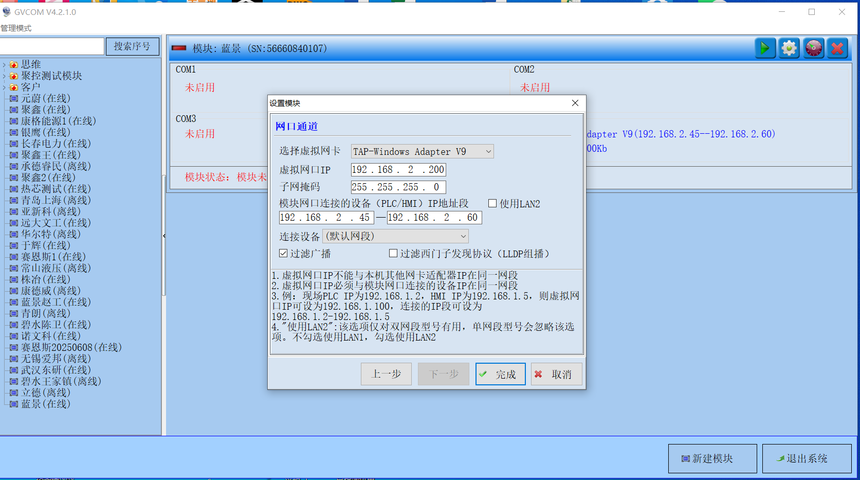Click the module icon beside 承德睿民(离线)

pos(14,166)
